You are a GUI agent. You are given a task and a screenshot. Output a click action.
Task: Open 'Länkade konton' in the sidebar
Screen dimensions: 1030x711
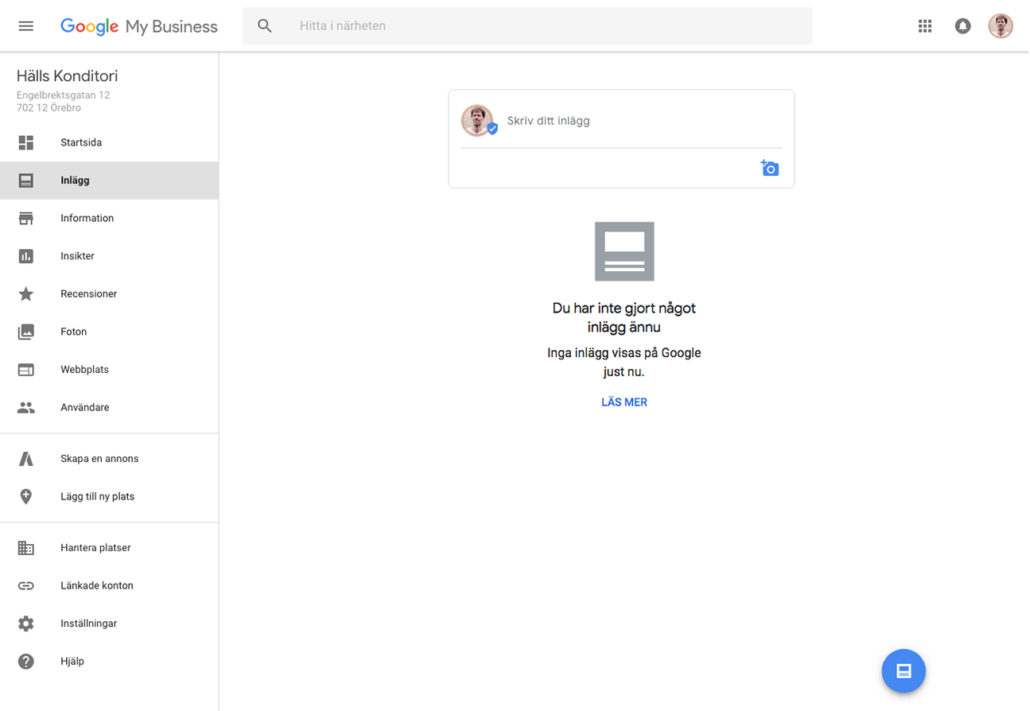(x=109, y=585)
